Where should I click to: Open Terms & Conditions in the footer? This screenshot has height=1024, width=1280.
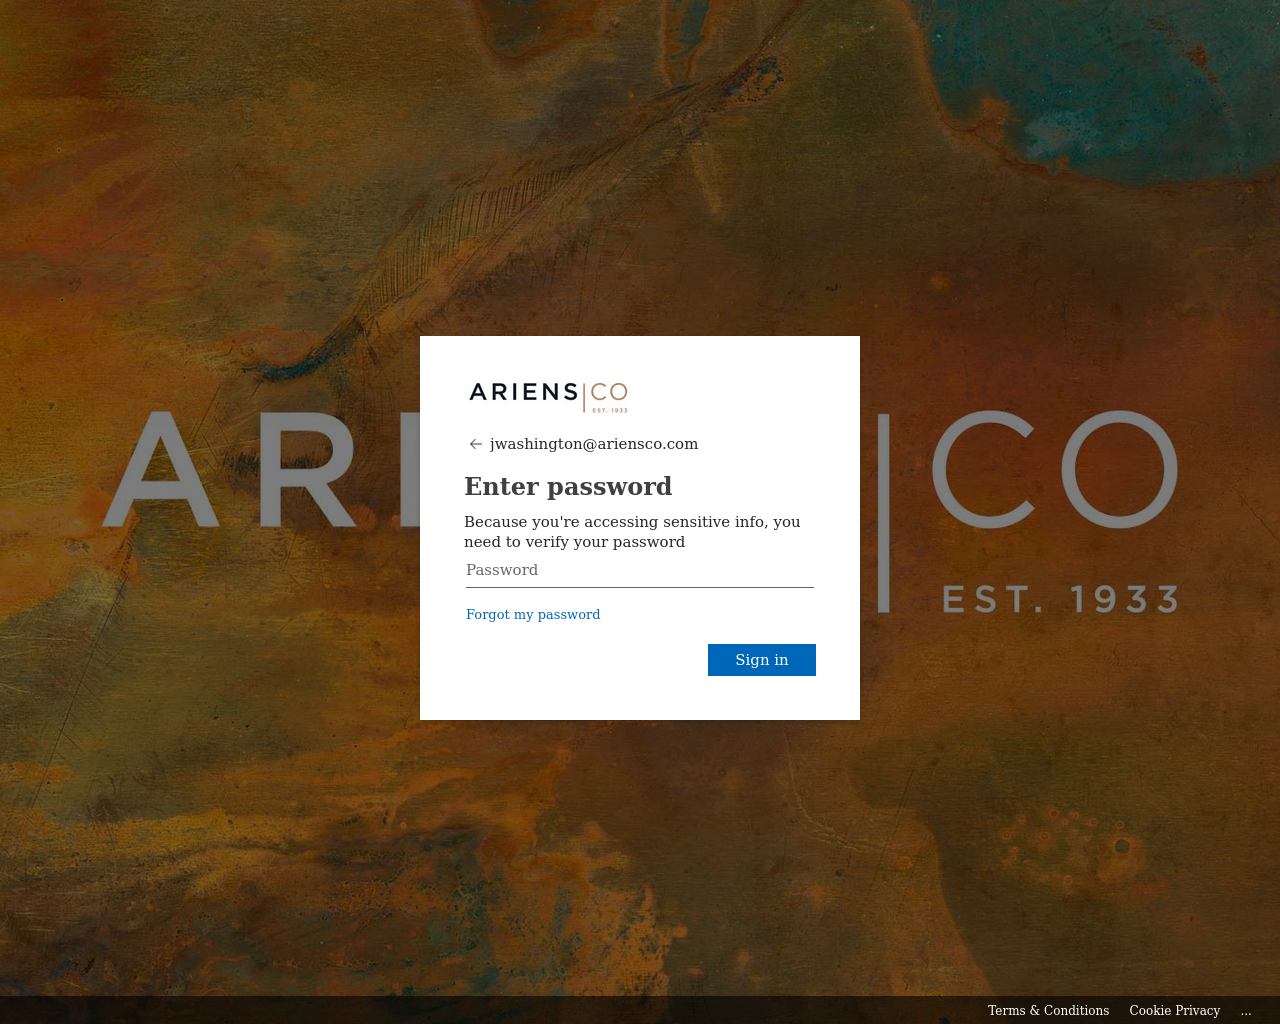pos(1048,1011)
